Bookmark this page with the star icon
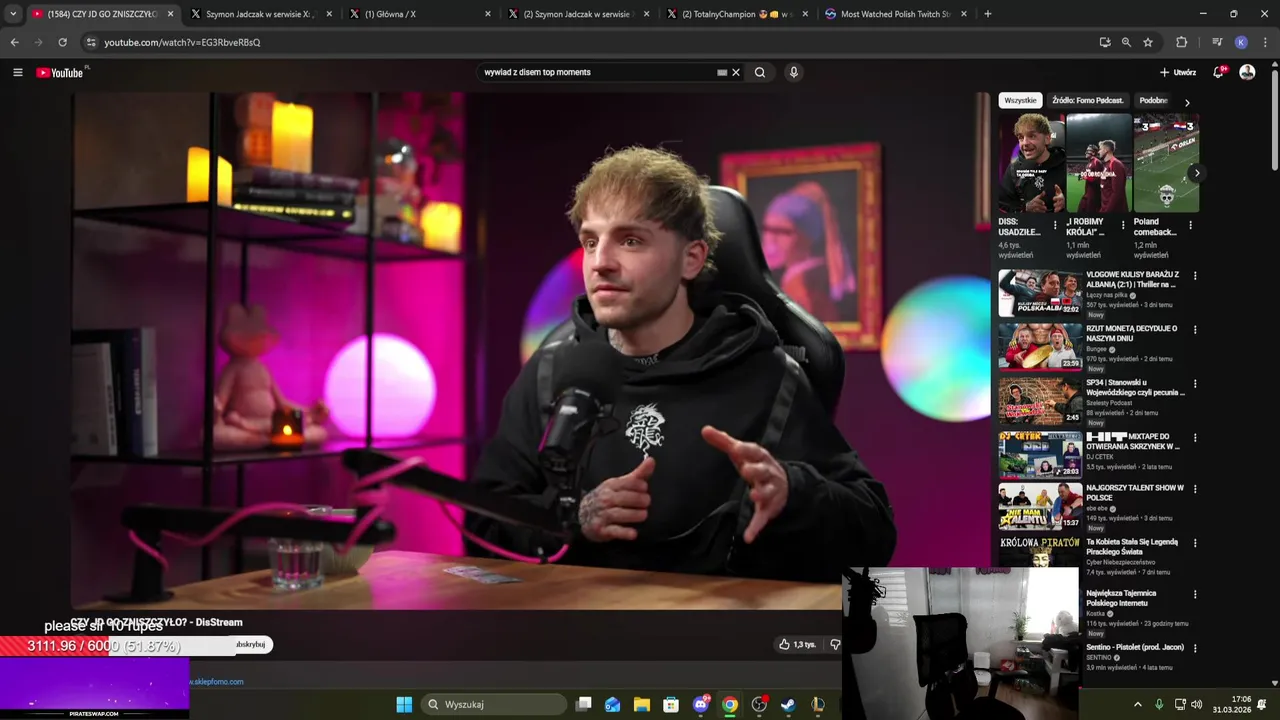The image size is (1280, 720). click(1148, 42)
